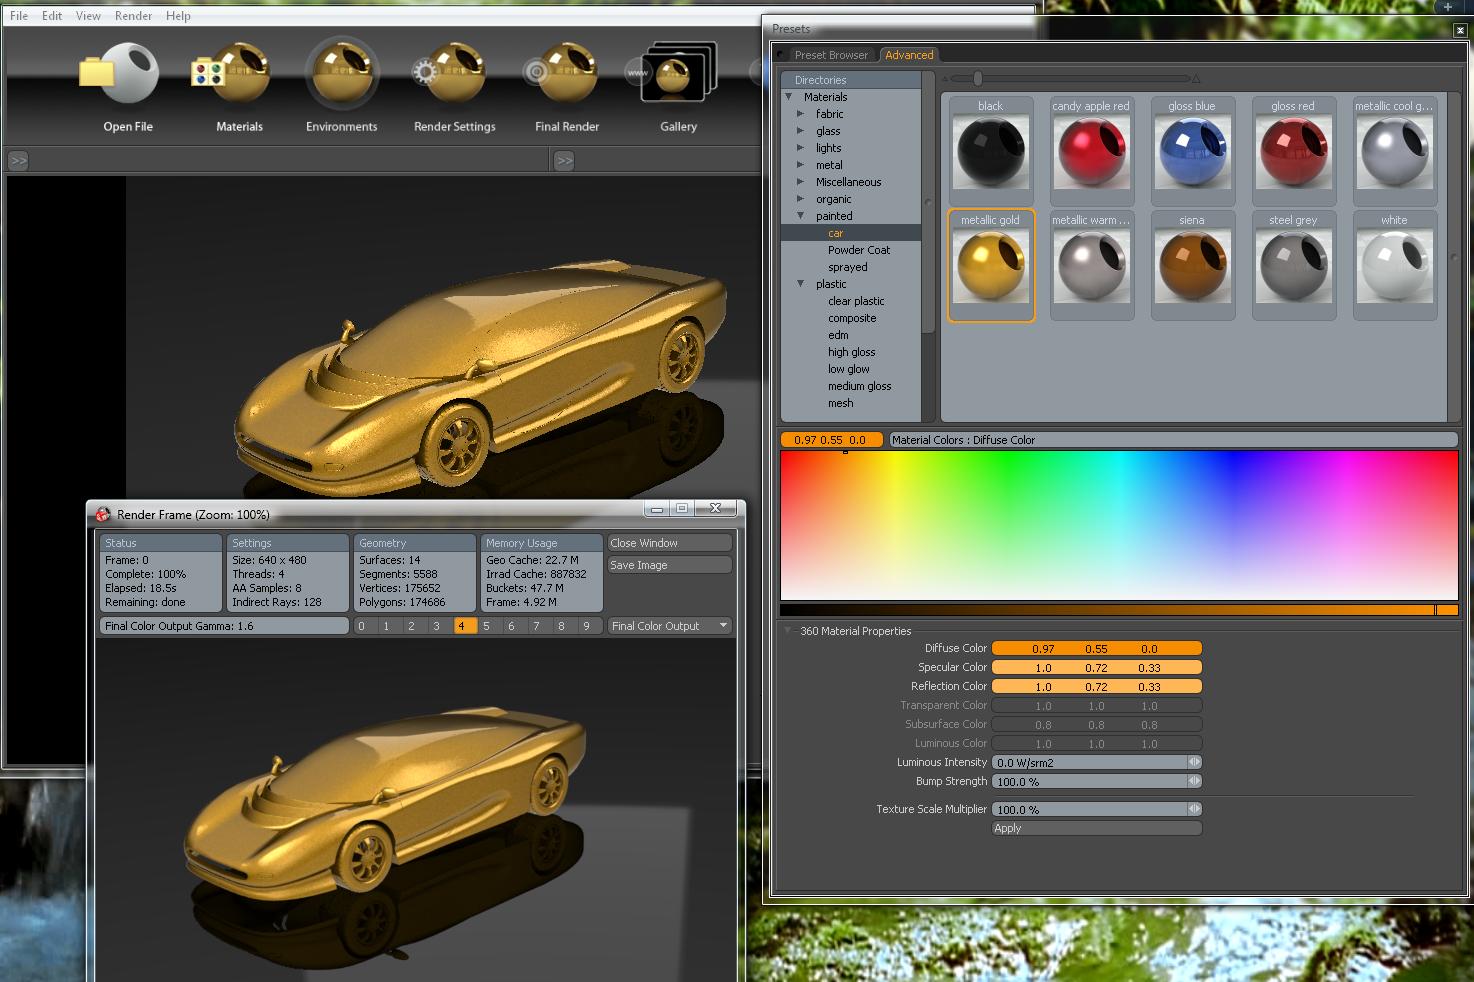Click the Close Window button
This screenshot has height=982, width=1474.
coord(670,543)
